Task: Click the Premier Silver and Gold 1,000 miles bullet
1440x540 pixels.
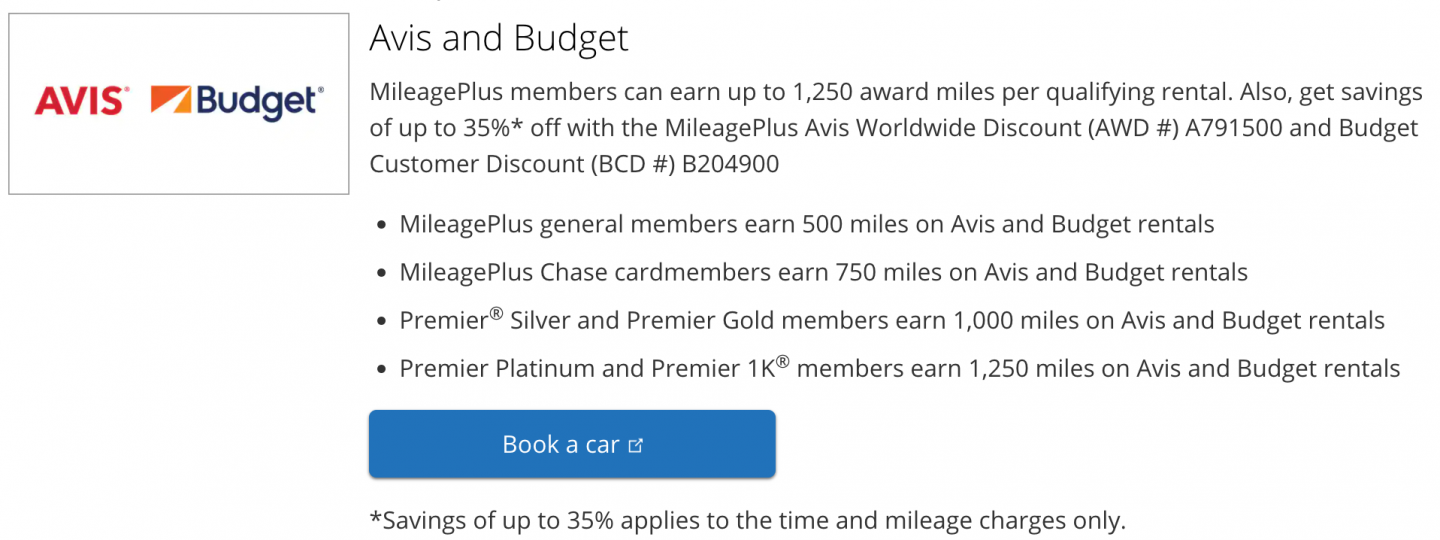Action: click(891, 321)
